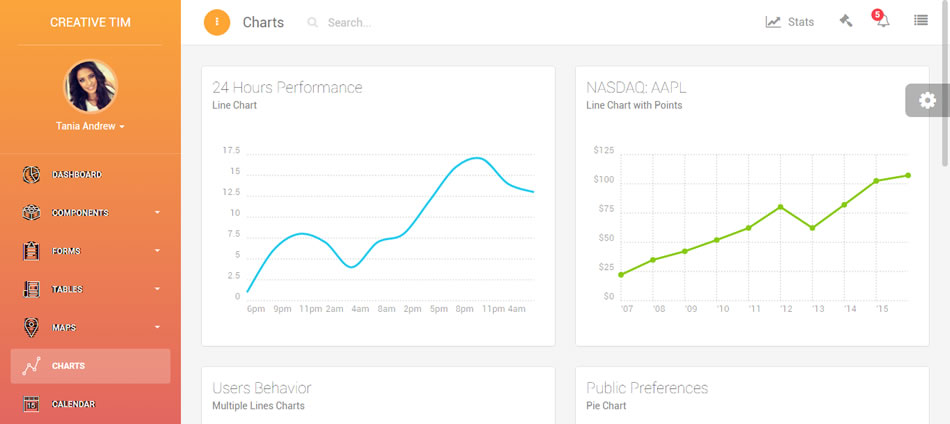Click the Creative Tim brand link

coord(90,22)
